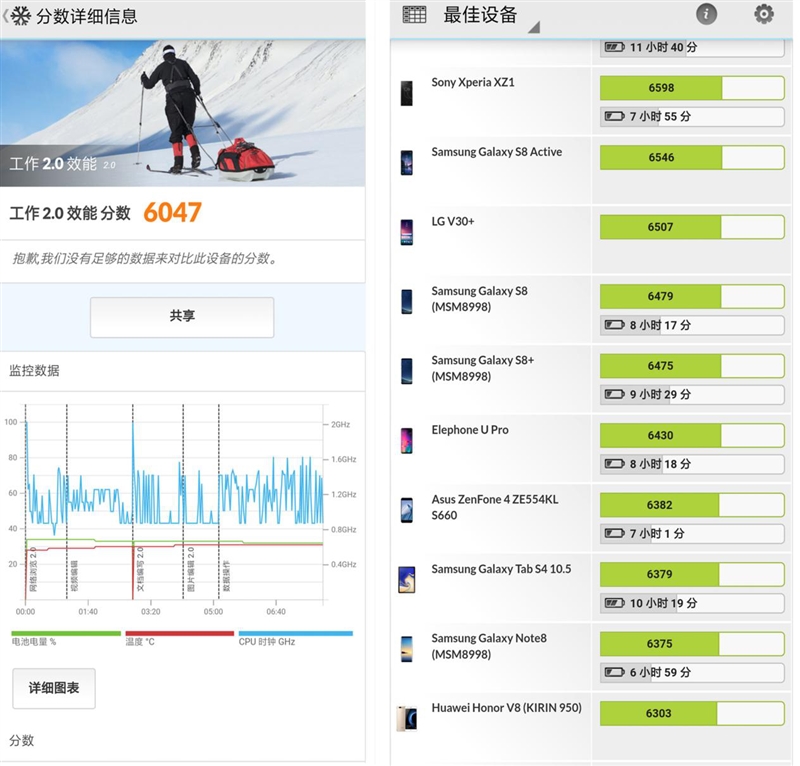
Task: Click battery life bar 10 小时 19 分
Action: coord(692,603)
